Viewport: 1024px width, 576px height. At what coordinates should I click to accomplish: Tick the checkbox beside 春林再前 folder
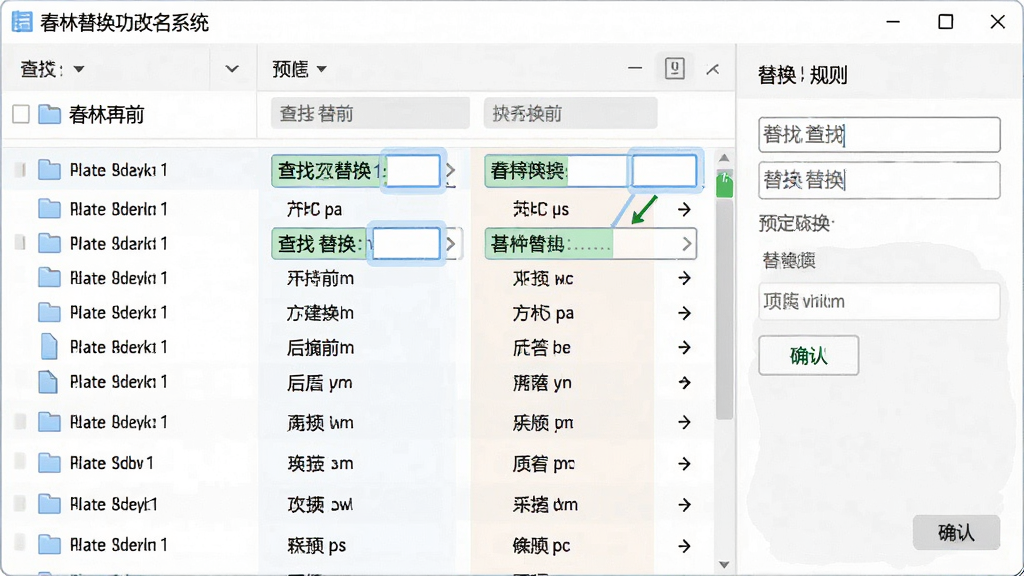[21, 114]
